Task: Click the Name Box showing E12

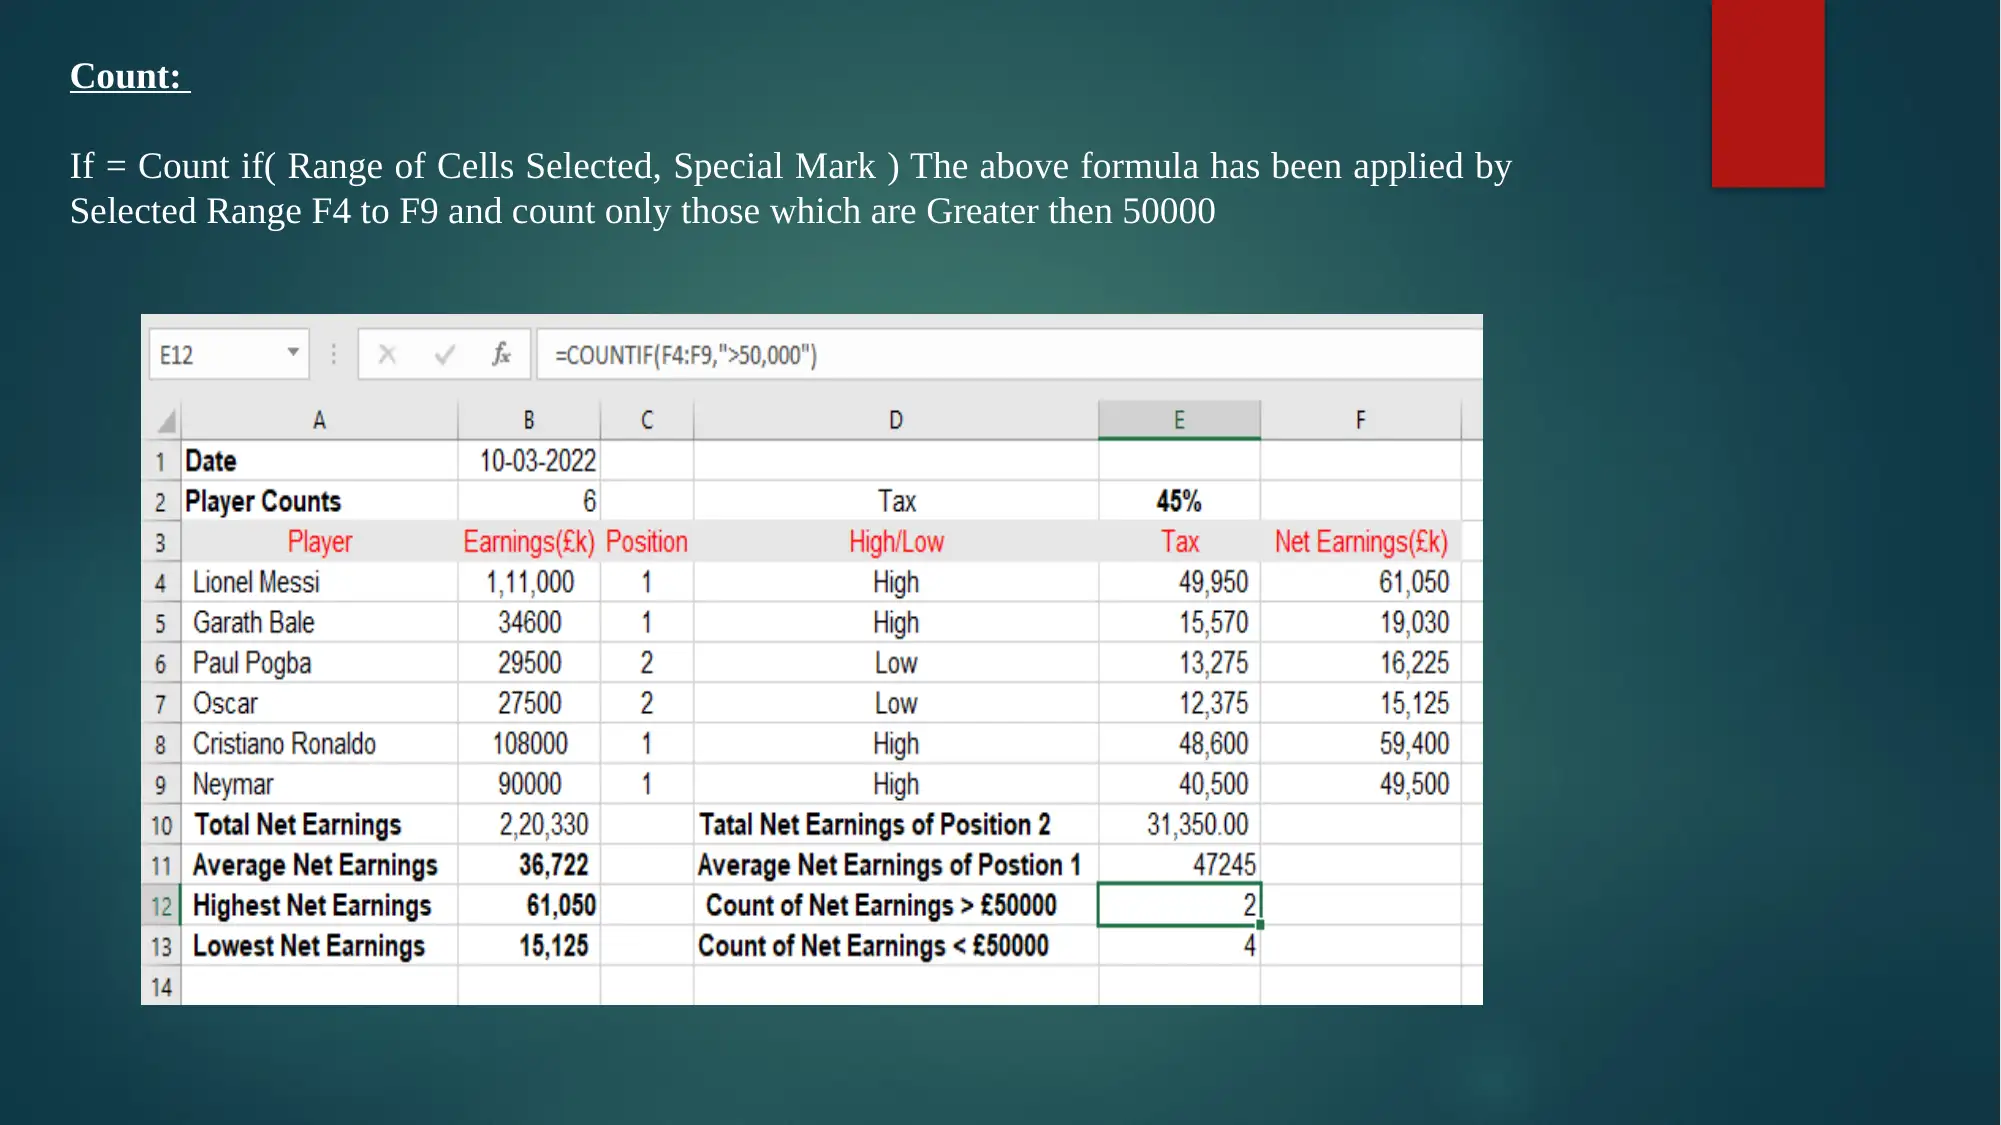Action: [228, 355]
